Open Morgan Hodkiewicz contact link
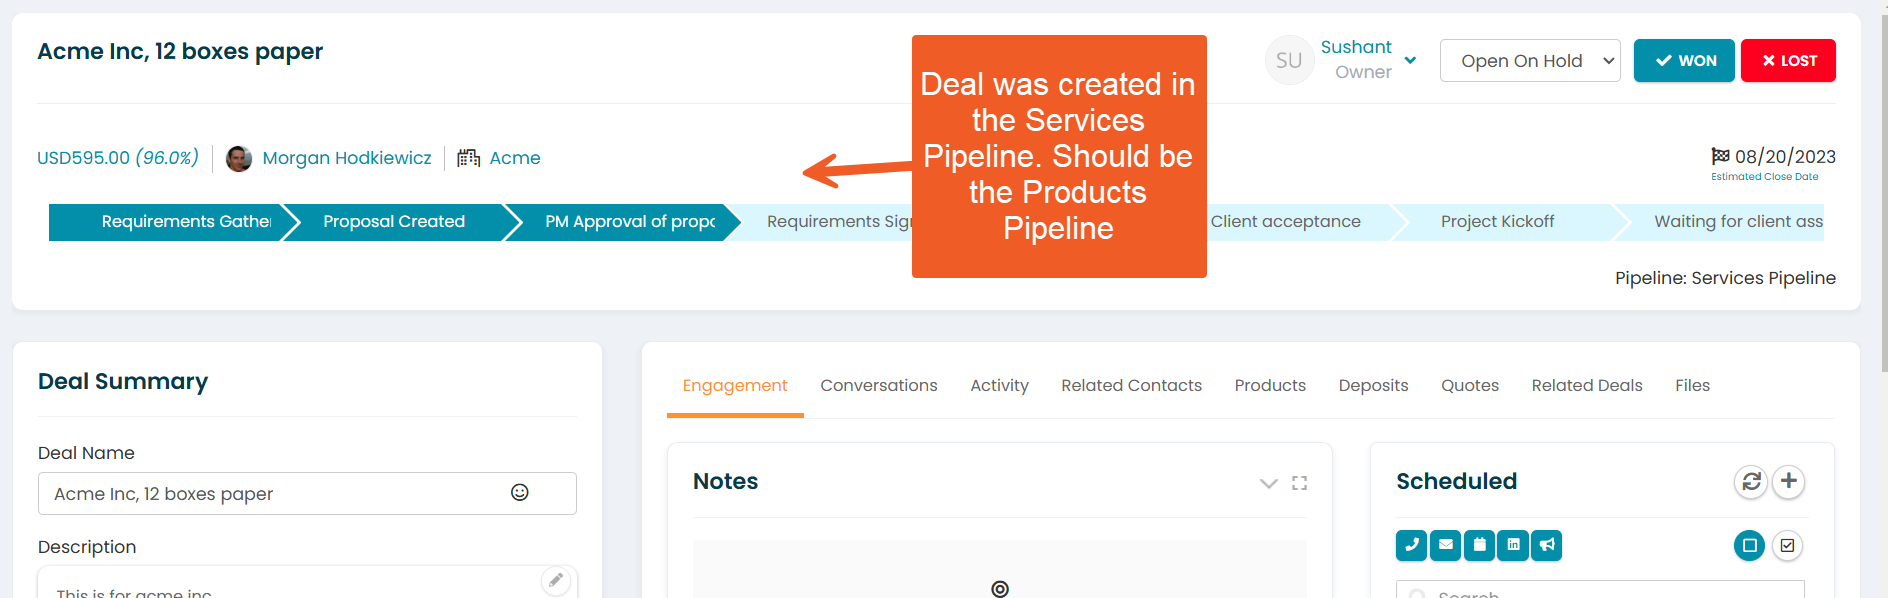This screenshot has height=598, width=1888. click(x=347, y=158)
